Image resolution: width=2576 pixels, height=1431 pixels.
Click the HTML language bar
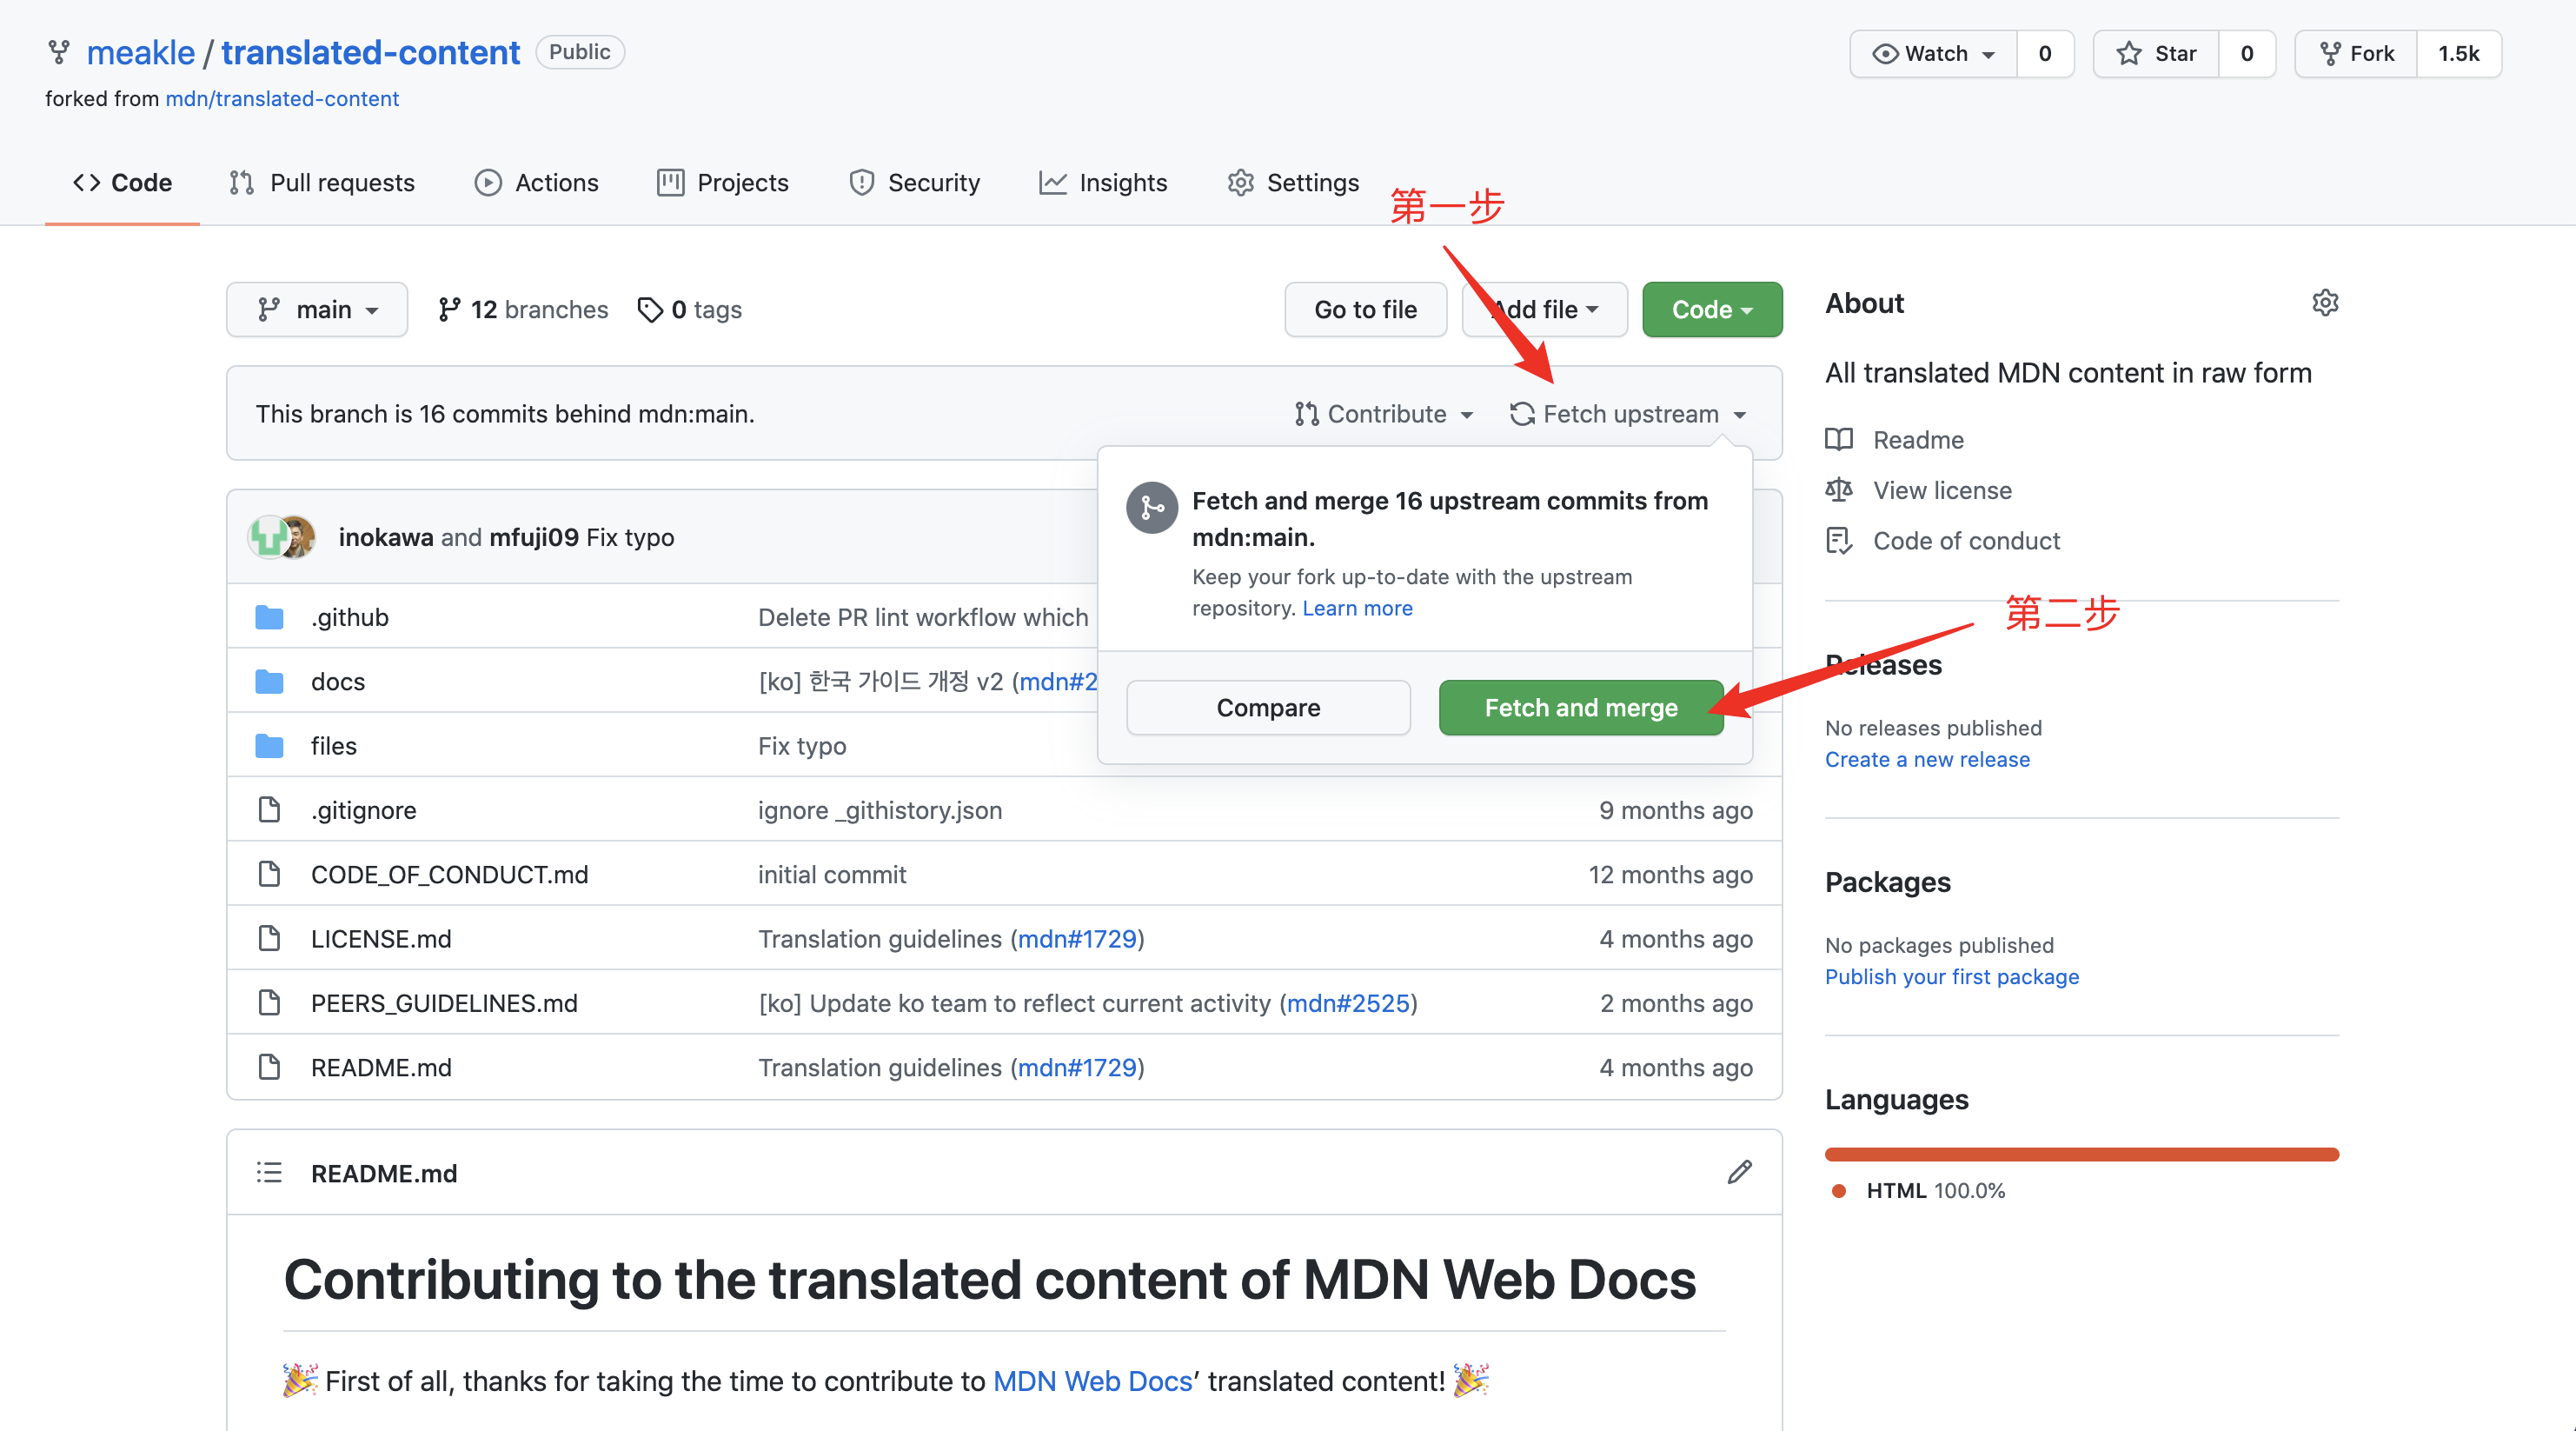(2081, 1154)
